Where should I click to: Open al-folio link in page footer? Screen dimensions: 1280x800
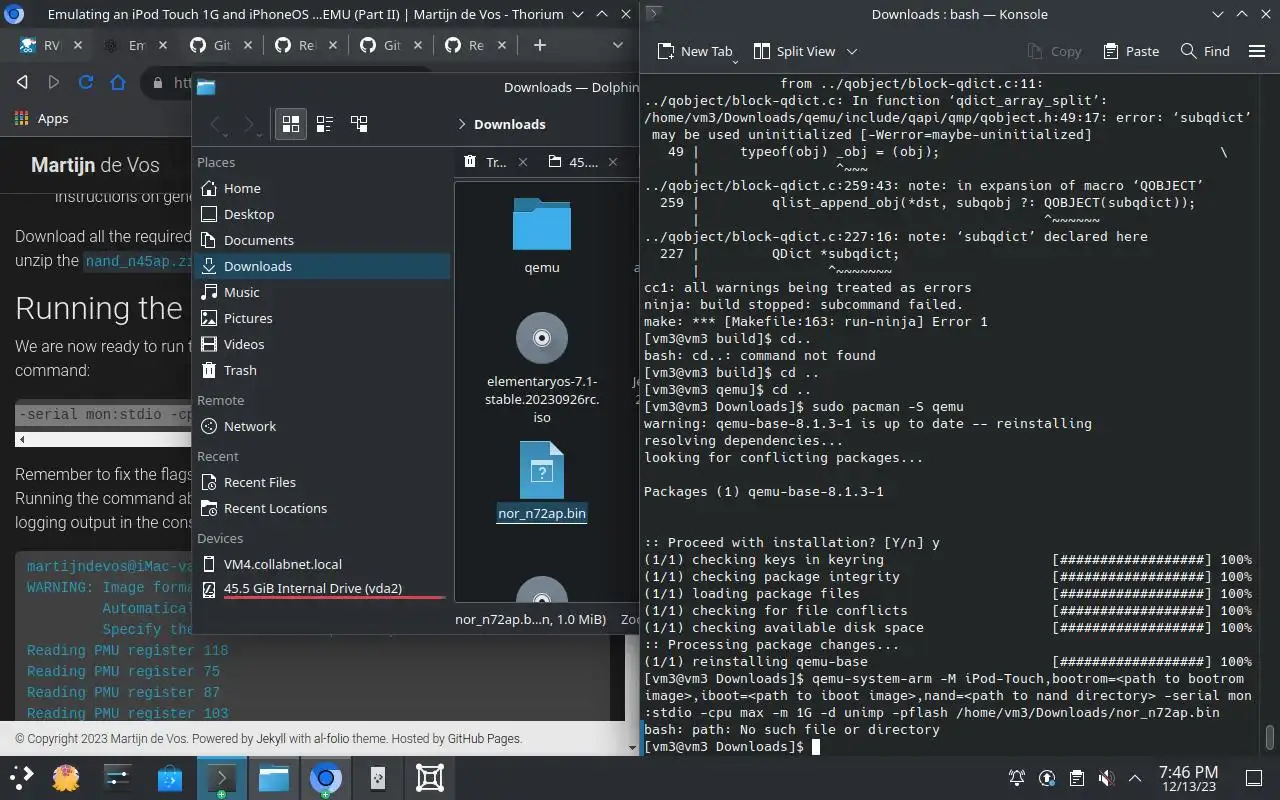340,738
